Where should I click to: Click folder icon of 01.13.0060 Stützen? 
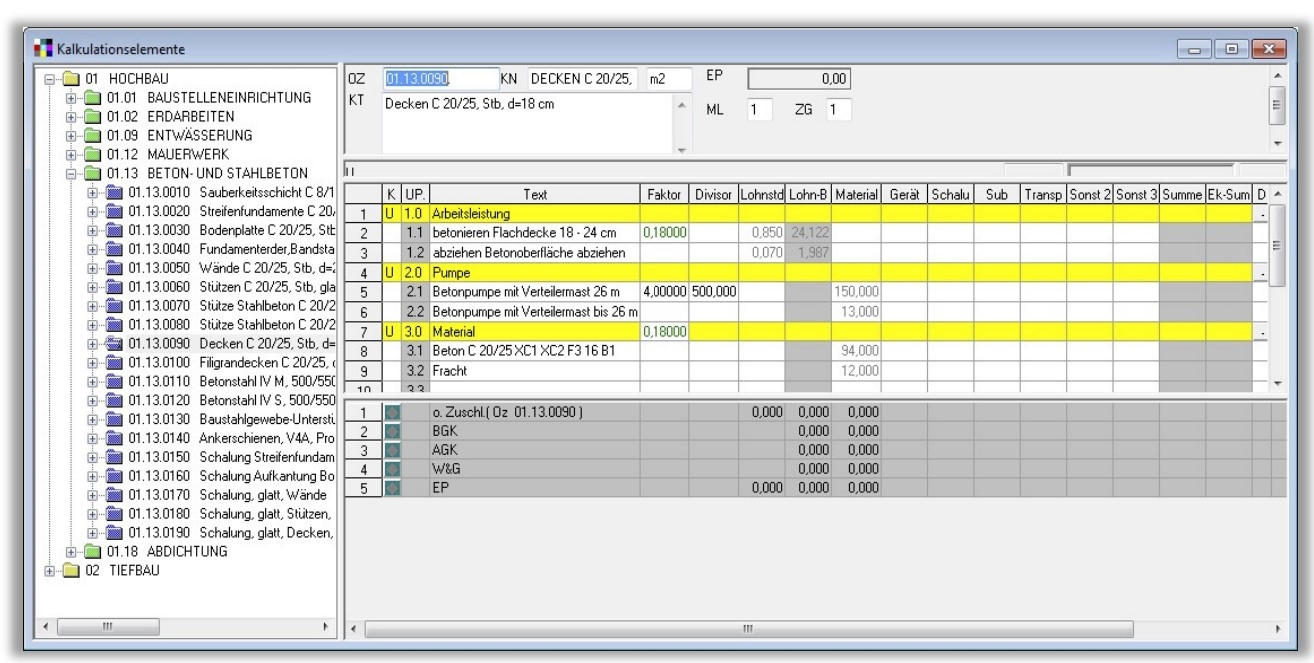[x=113, y=286]
